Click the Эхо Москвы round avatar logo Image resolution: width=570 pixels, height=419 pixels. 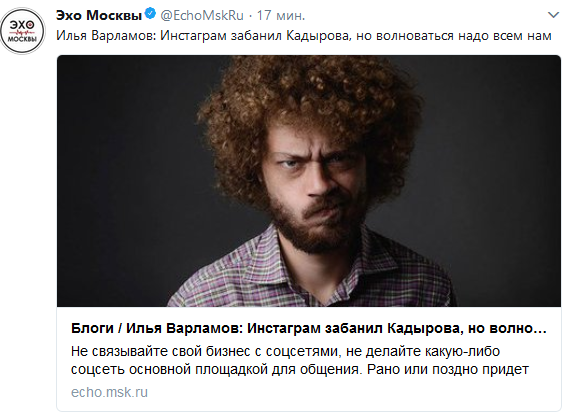pyautogui.click(x=22, y=31)
